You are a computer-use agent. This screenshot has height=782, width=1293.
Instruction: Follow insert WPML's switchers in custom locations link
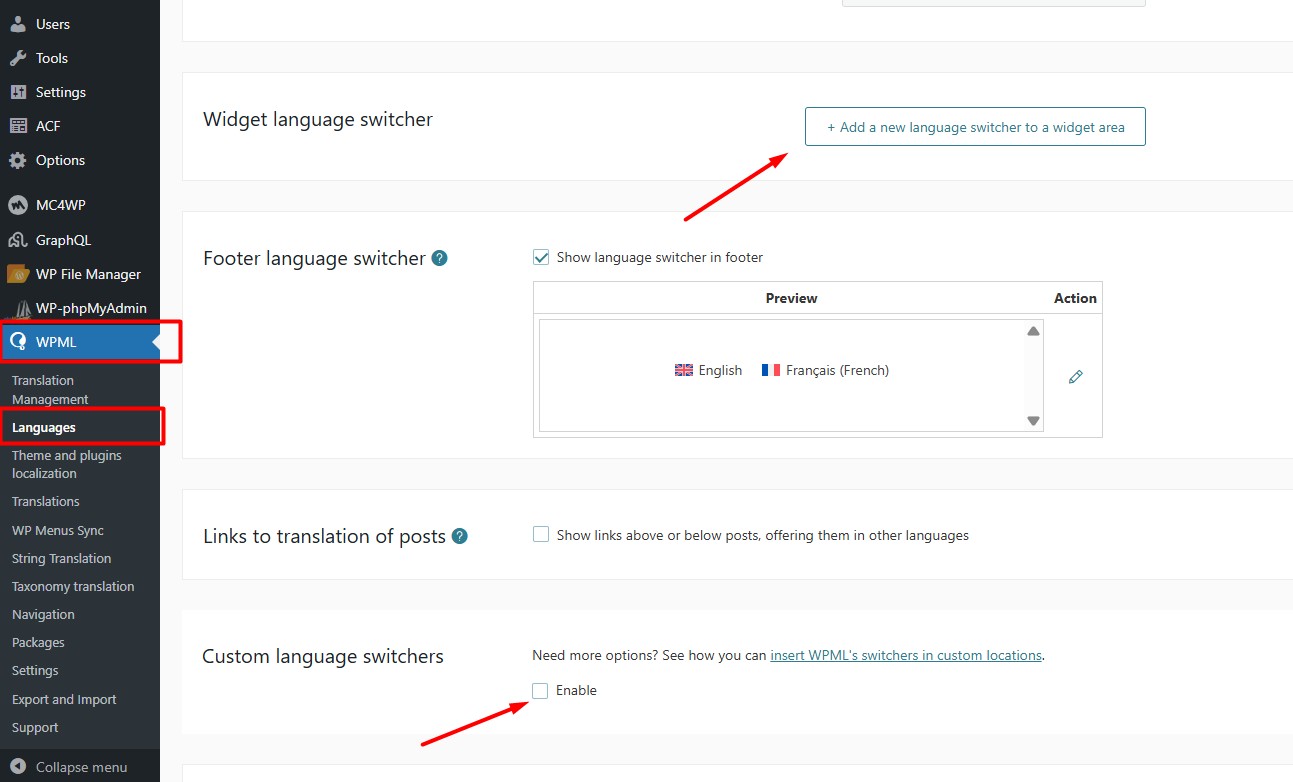click(x=906, y=655)
